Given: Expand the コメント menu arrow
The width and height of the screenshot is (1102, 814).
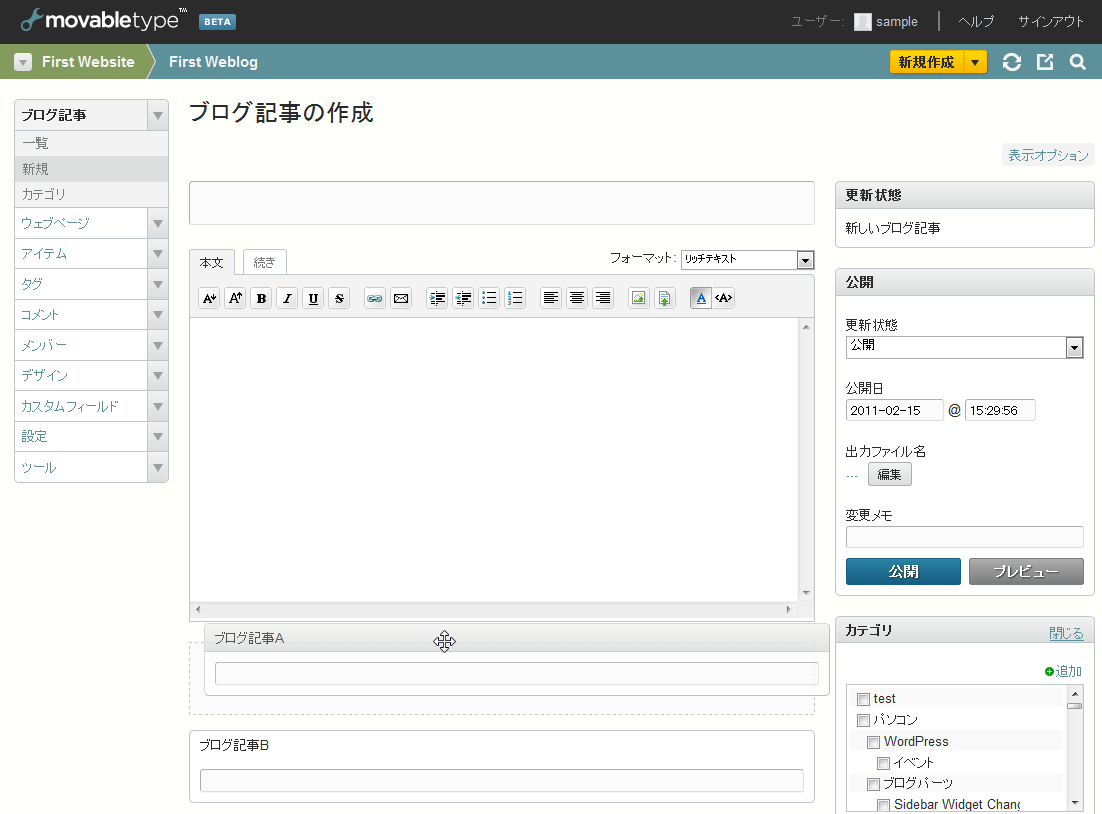Looking at the screenshot, I should tap(158, 315).
